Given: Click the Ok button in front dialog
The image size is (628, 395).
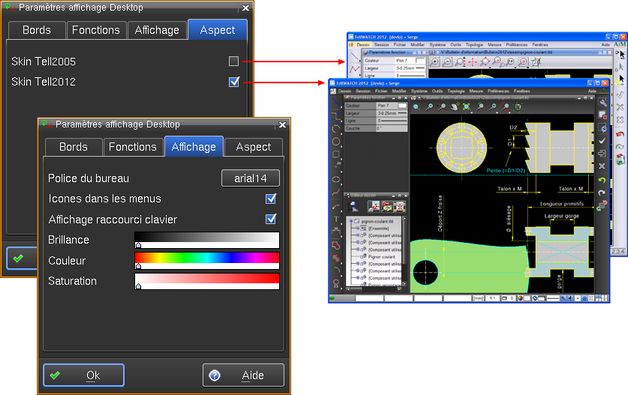Looking at the screenshot, I should coord(84,375).
